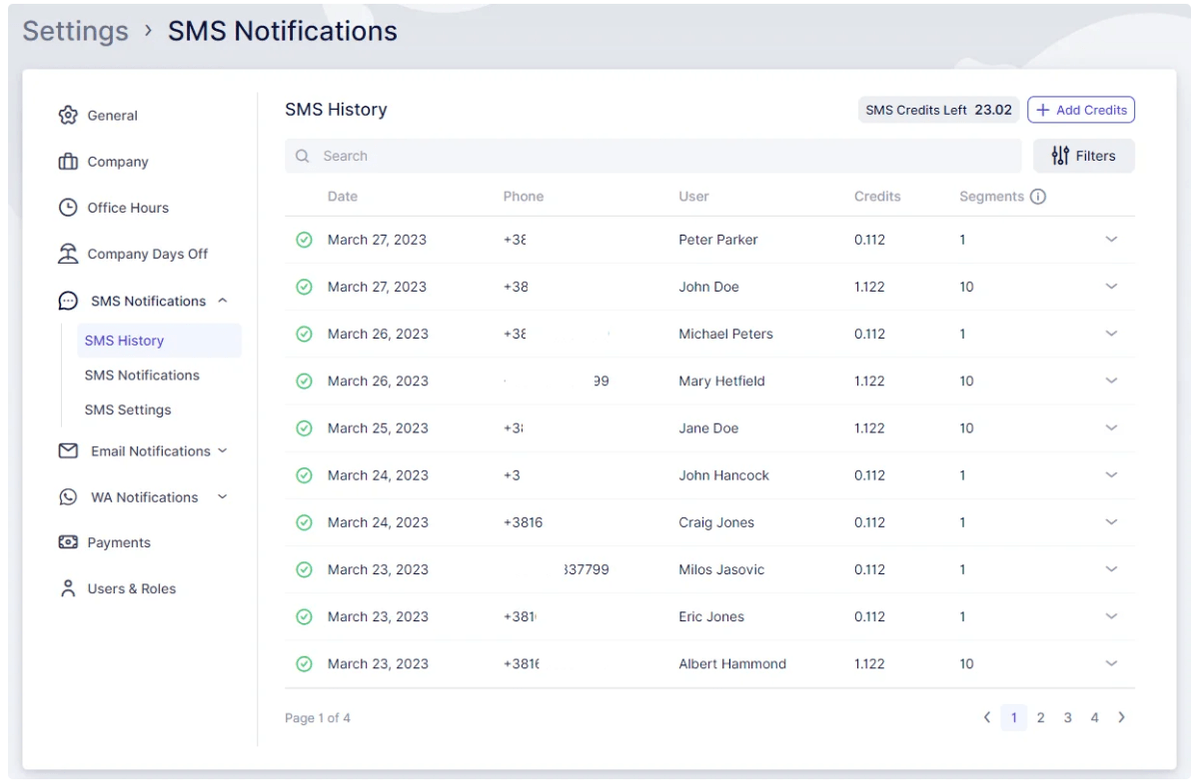Click the Email Notifications envelope icon
The height and width of the screenshot is (784, 1200).
coord(68,451)
